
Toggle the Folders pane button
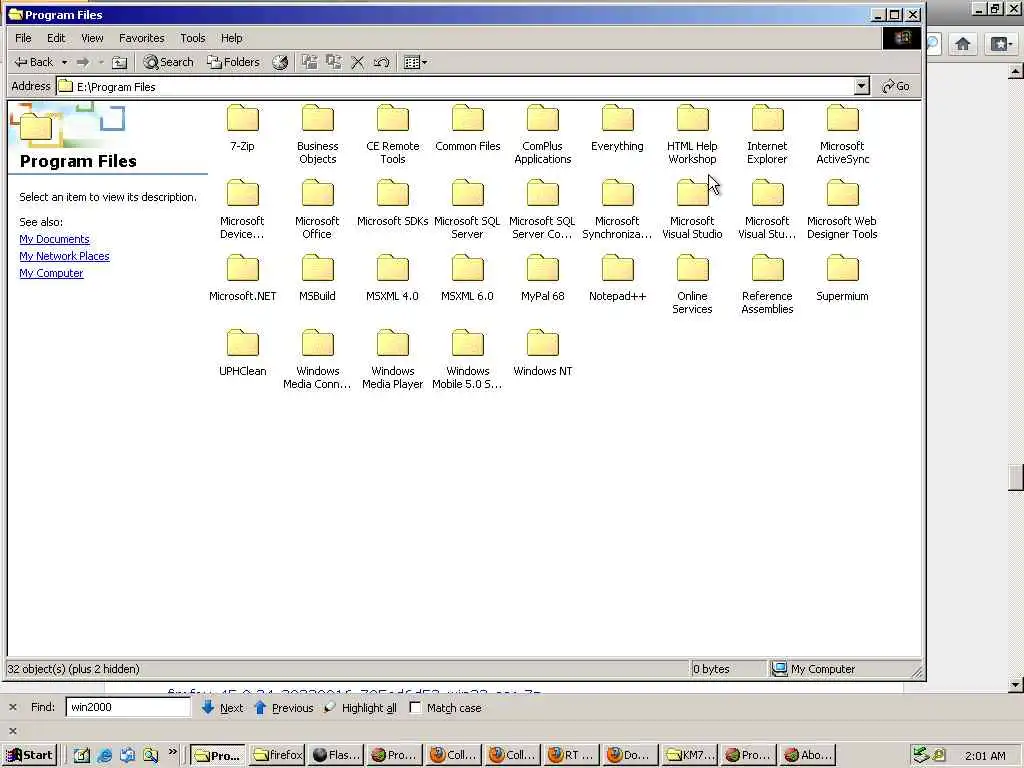pyautogui.click(x=233, y=62)
